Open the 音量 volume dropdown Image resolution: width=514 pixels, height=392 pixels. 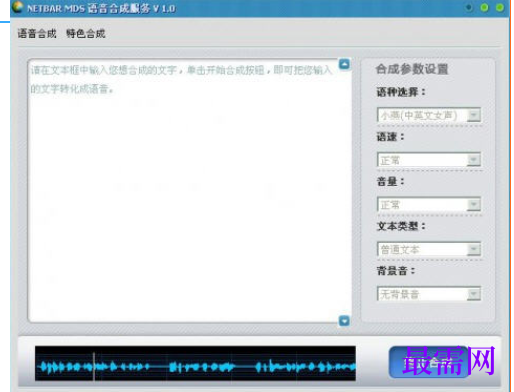click(x=429, y=204)
